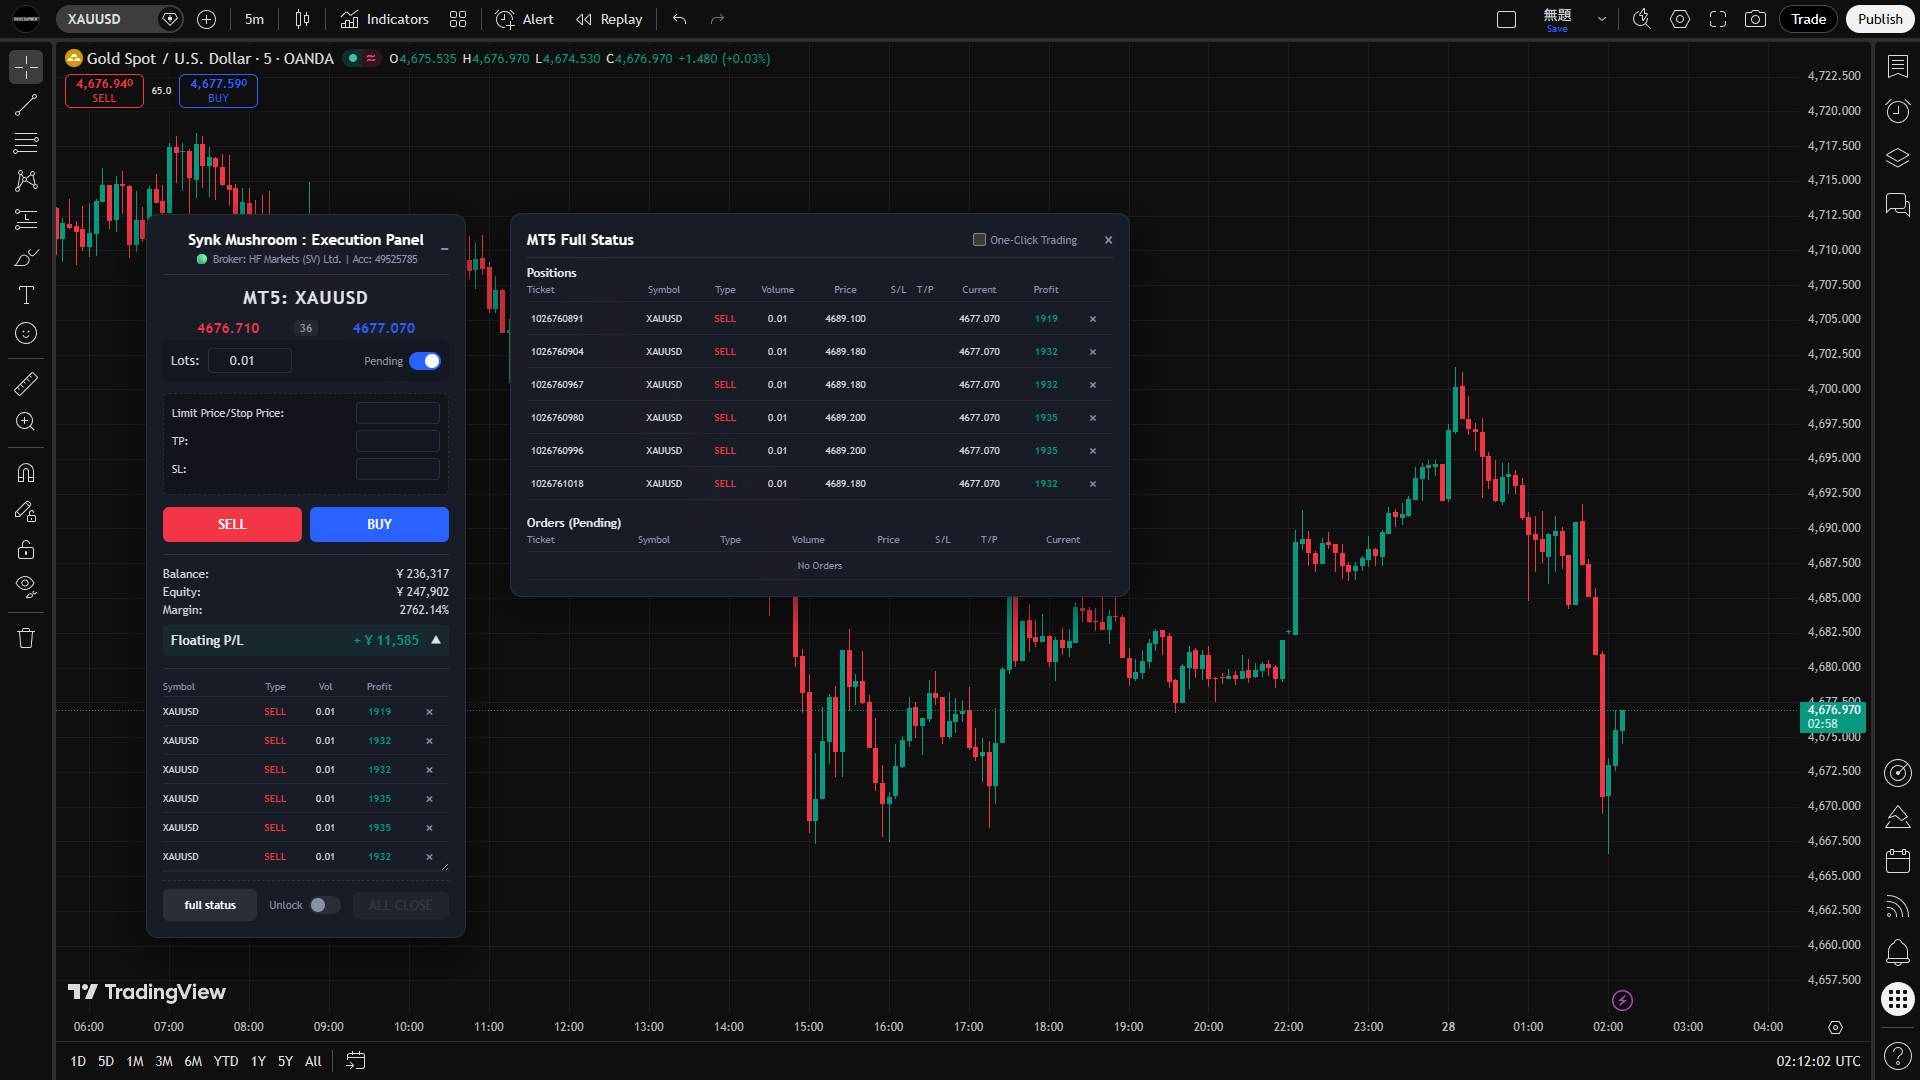The width and height of the screenshot is (1920, 1080).
Task: Toggle lock all drawings
Action: pyautogui.click(x=26, y=549)
